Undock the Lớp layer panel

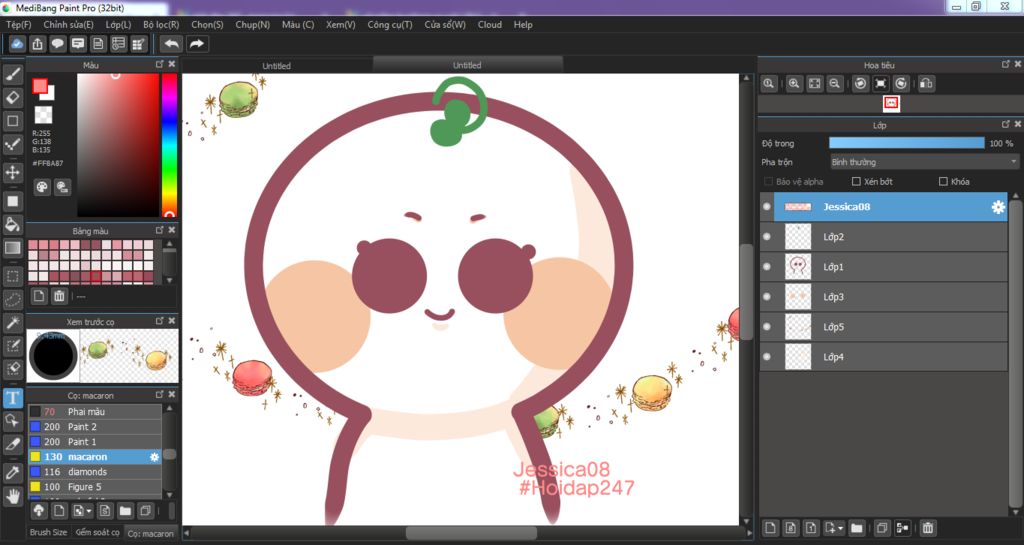tap(1006, 124)
